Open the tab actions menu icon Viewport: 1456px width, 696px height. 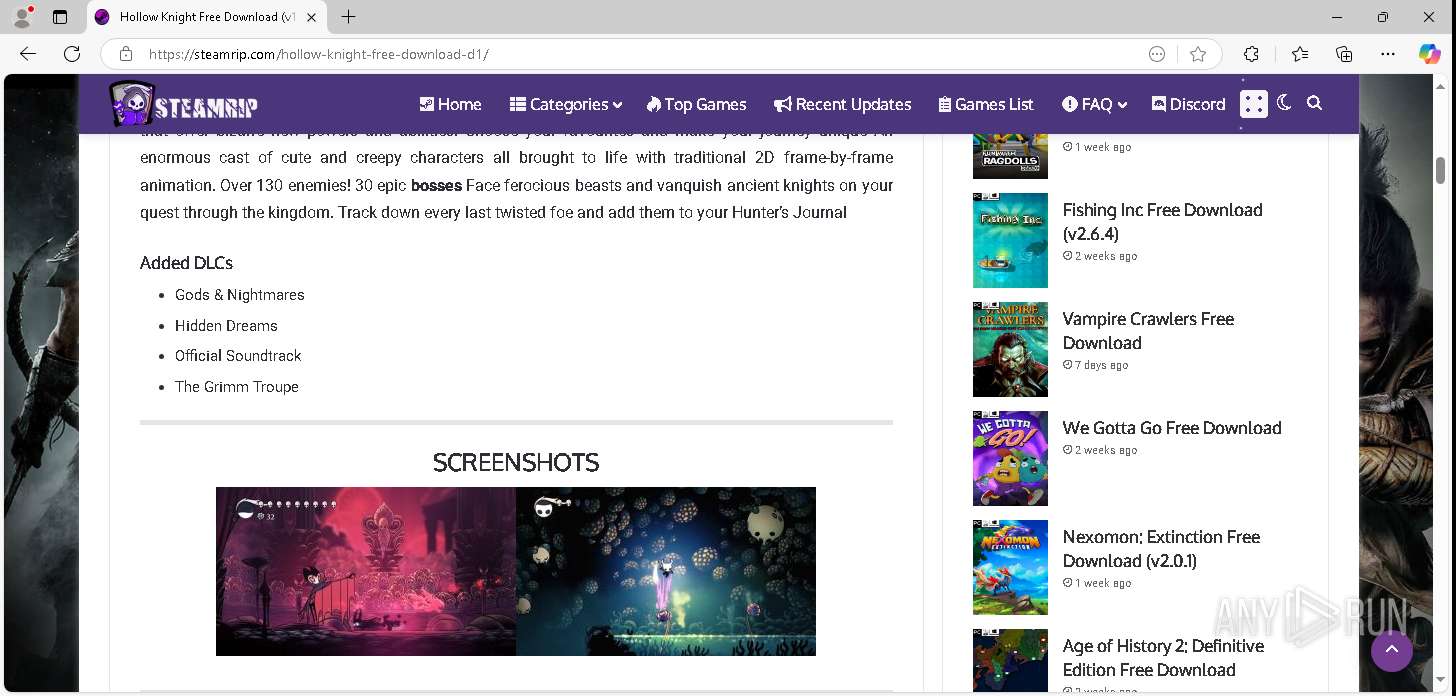pos(60,17)
